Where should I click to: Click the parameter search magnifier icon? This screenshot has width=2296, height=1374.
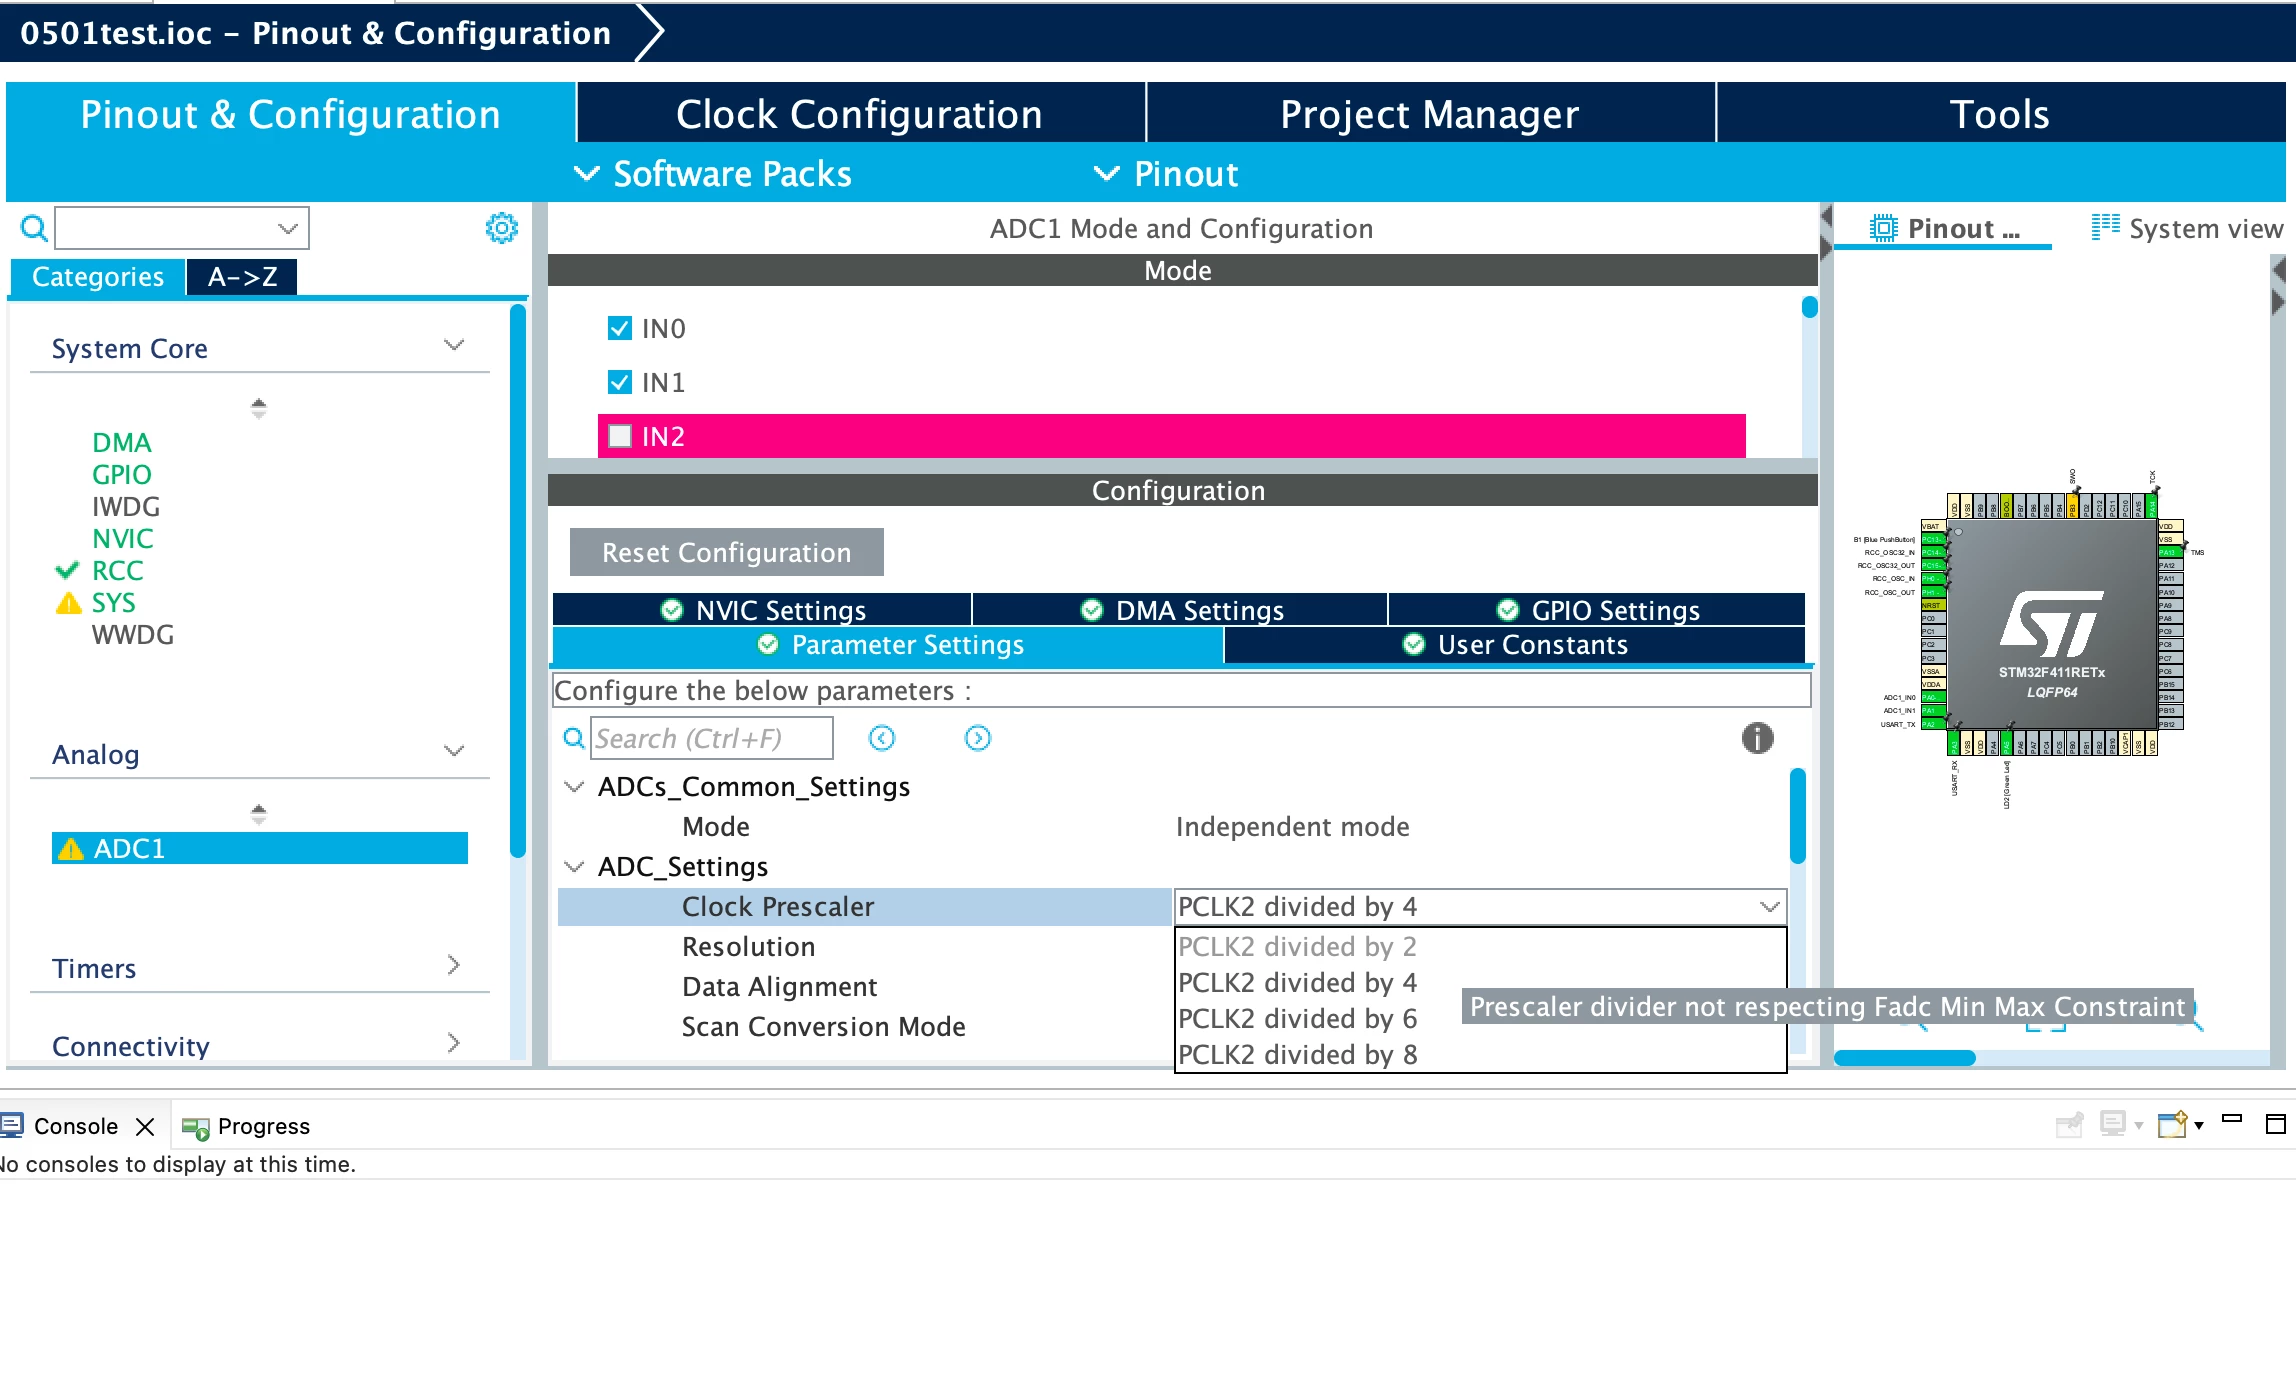[x=574, y=738]
